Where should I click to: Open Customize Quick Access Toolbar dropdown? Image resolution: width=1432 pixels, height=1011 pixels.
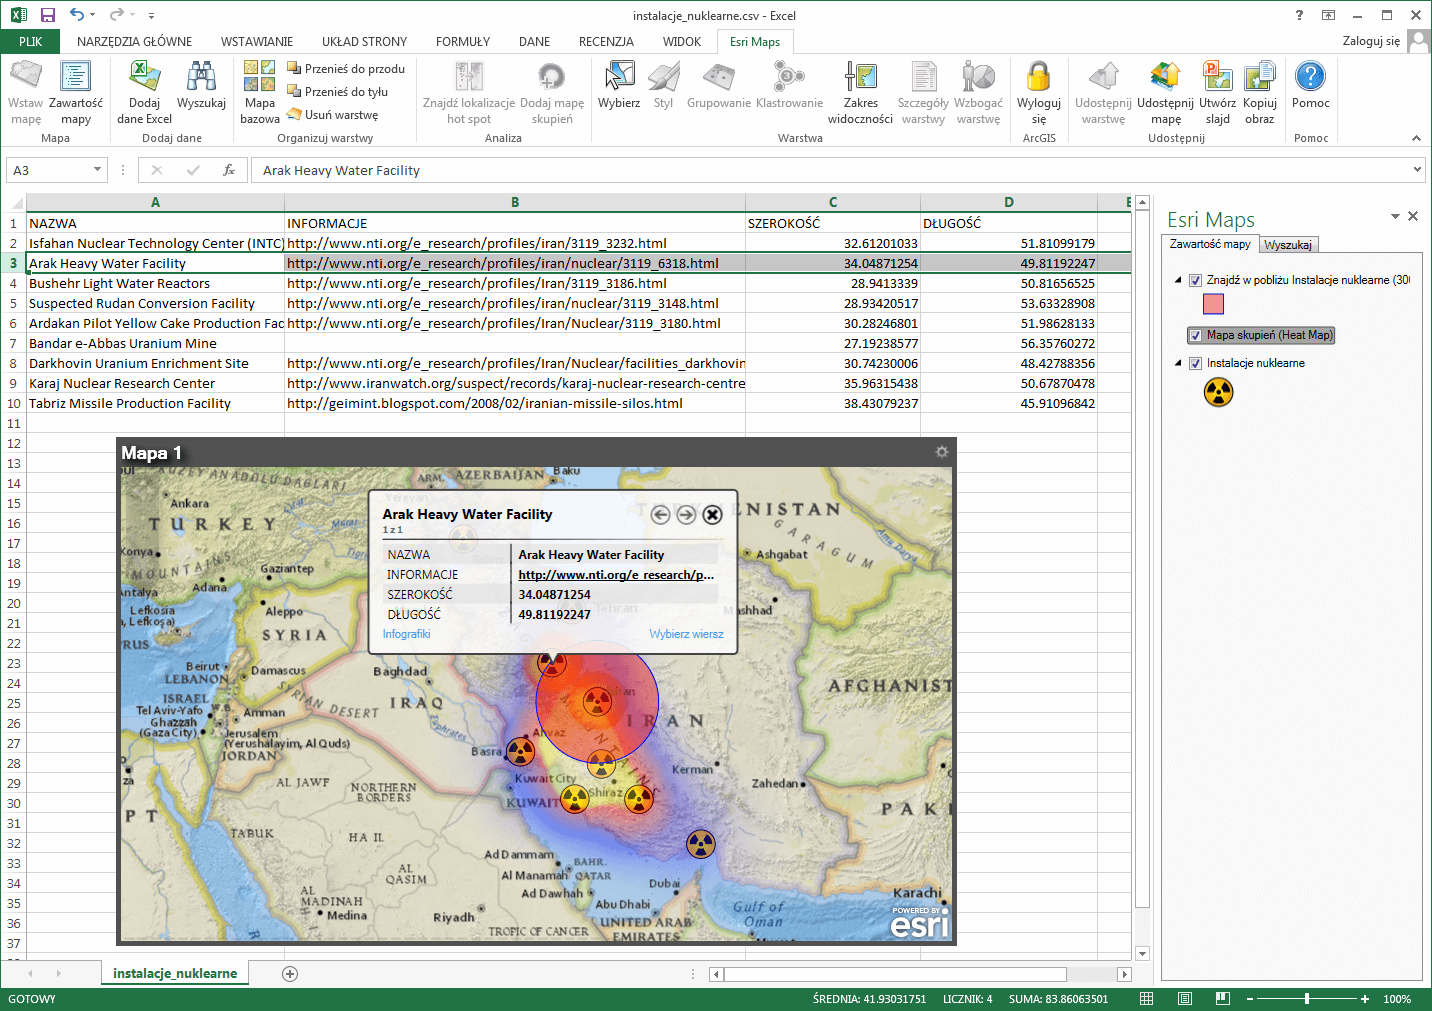pos(151,15)
